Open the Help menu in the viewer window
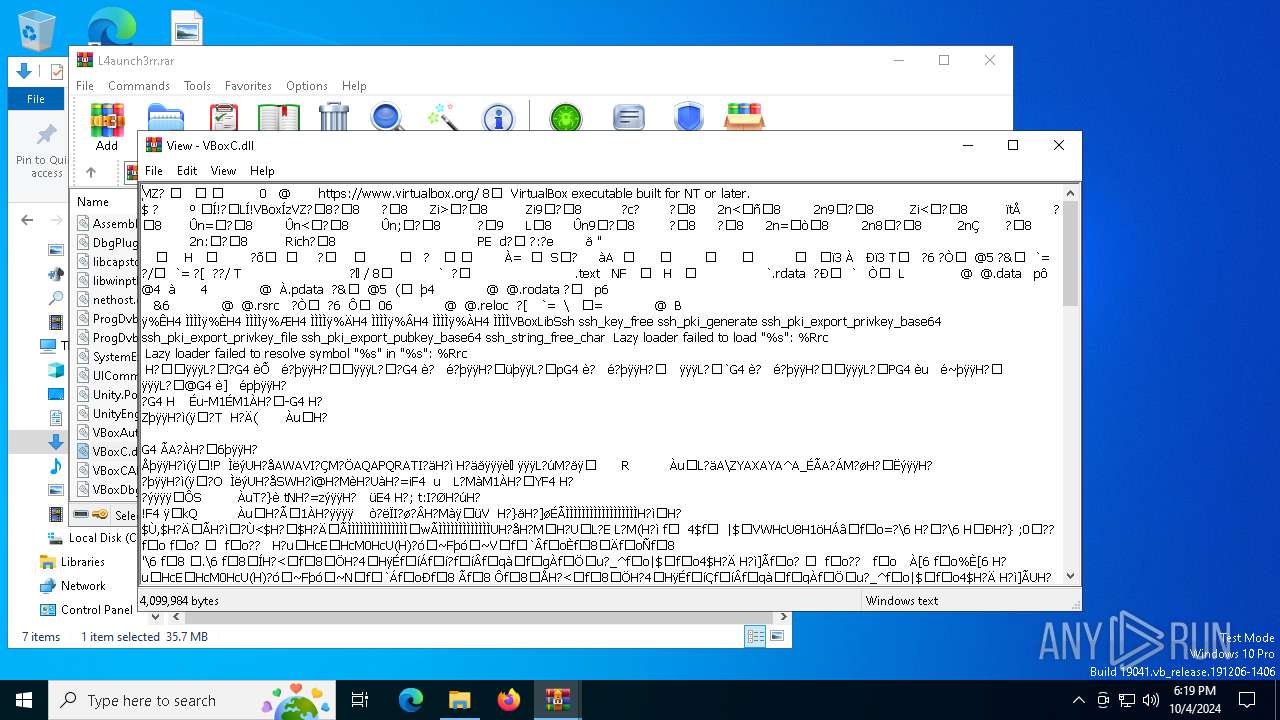 262,171
